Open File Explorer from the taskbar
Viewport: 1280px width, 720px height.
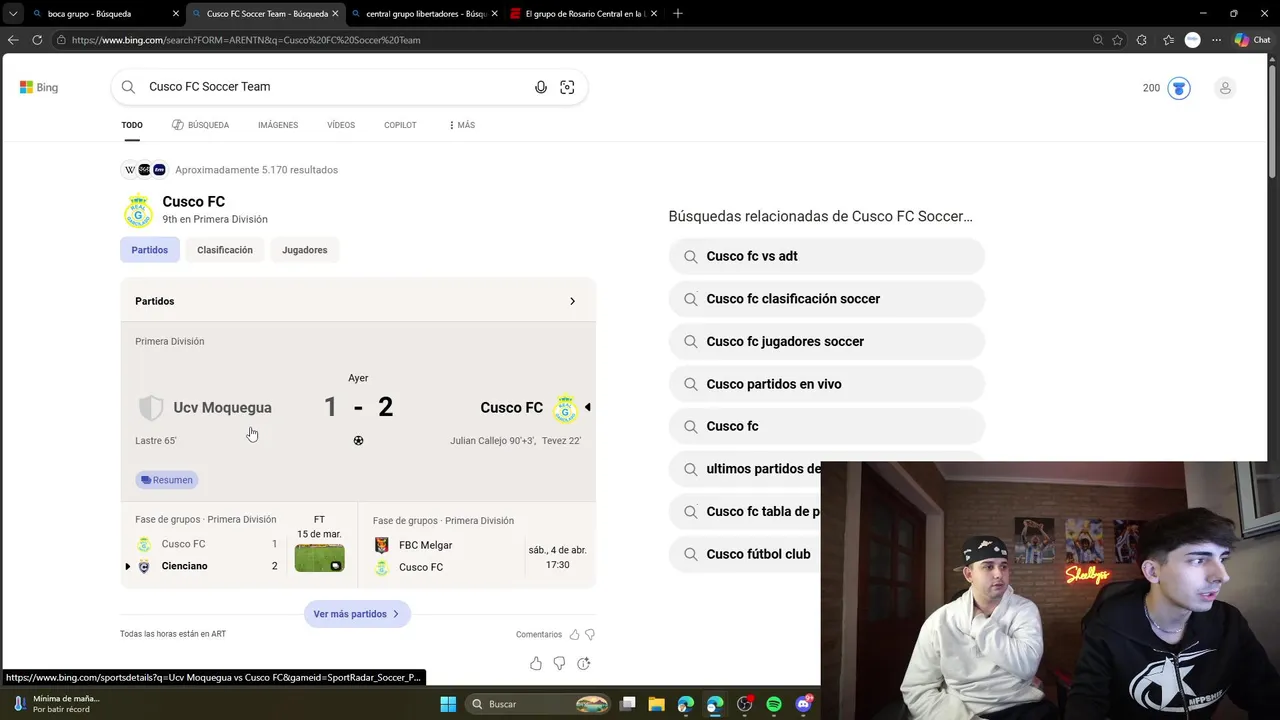[656, 704]
